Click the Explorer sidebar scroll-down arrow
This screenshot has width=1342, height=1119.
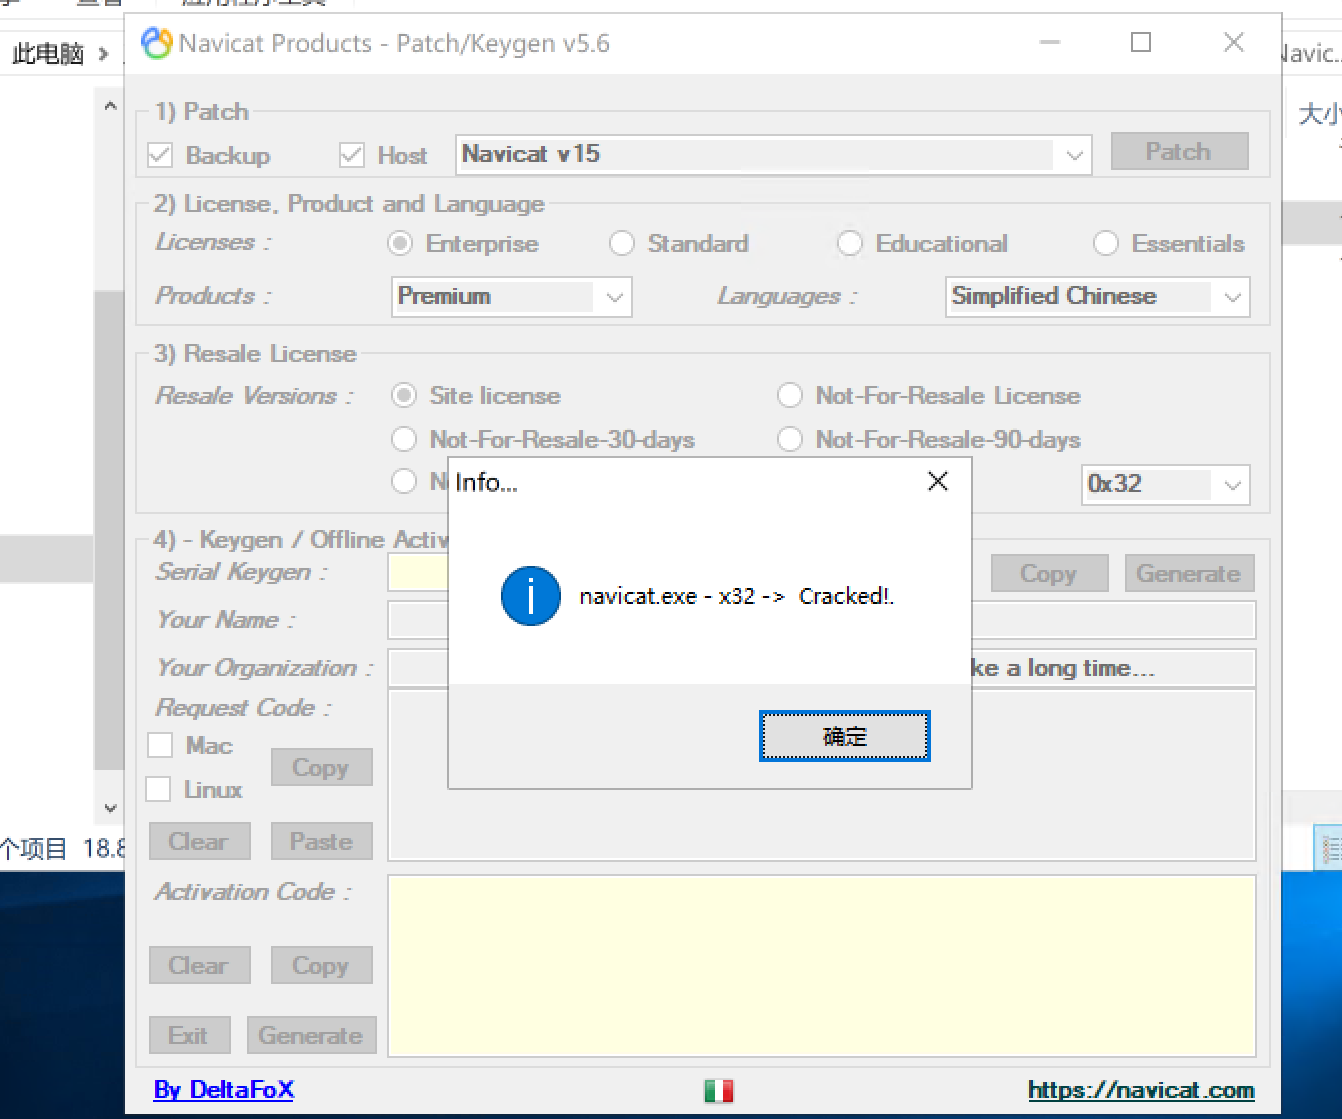pos(110,808)
